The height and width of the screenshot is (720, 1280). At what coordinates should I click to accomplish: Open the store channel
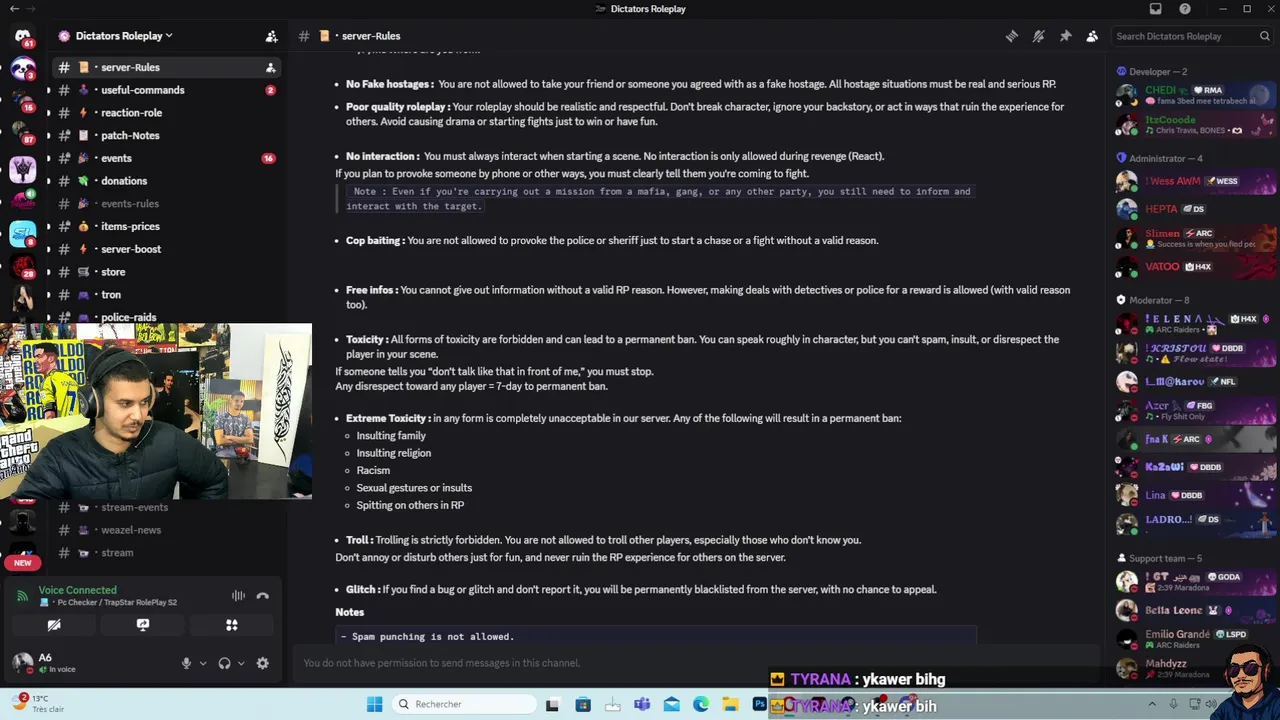tap(166, 272)
